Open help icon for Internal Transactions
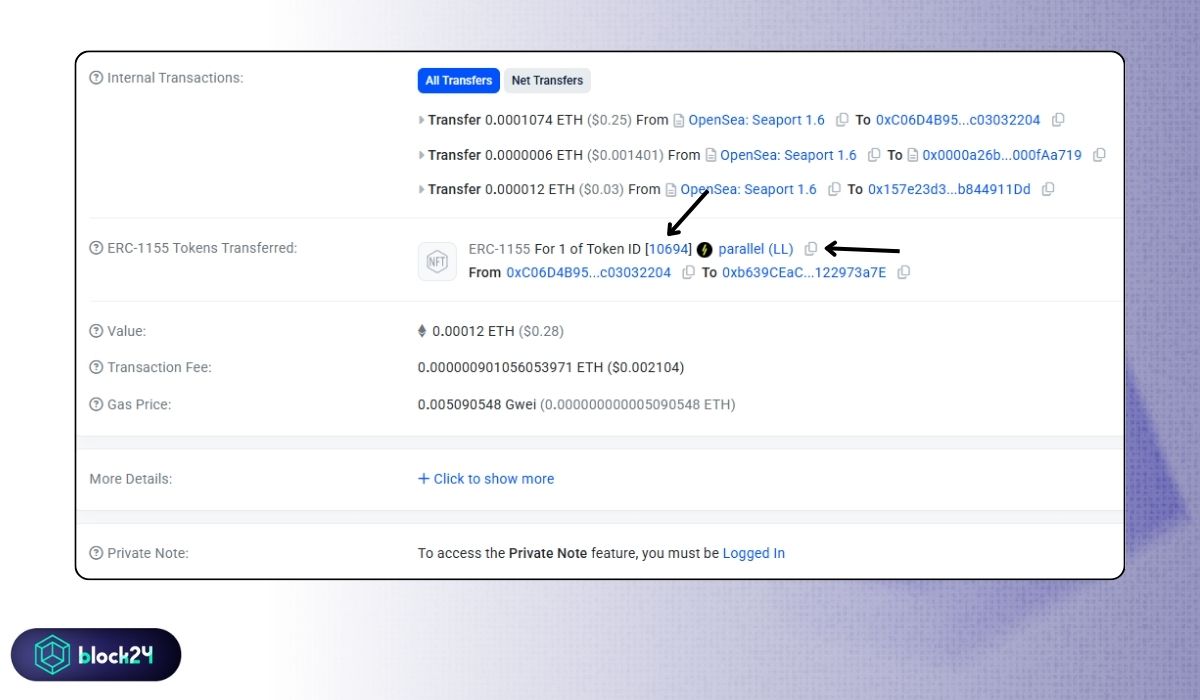Image resolution: width=1200 pixels, height=700 pixels. click(x=97, y=78)
